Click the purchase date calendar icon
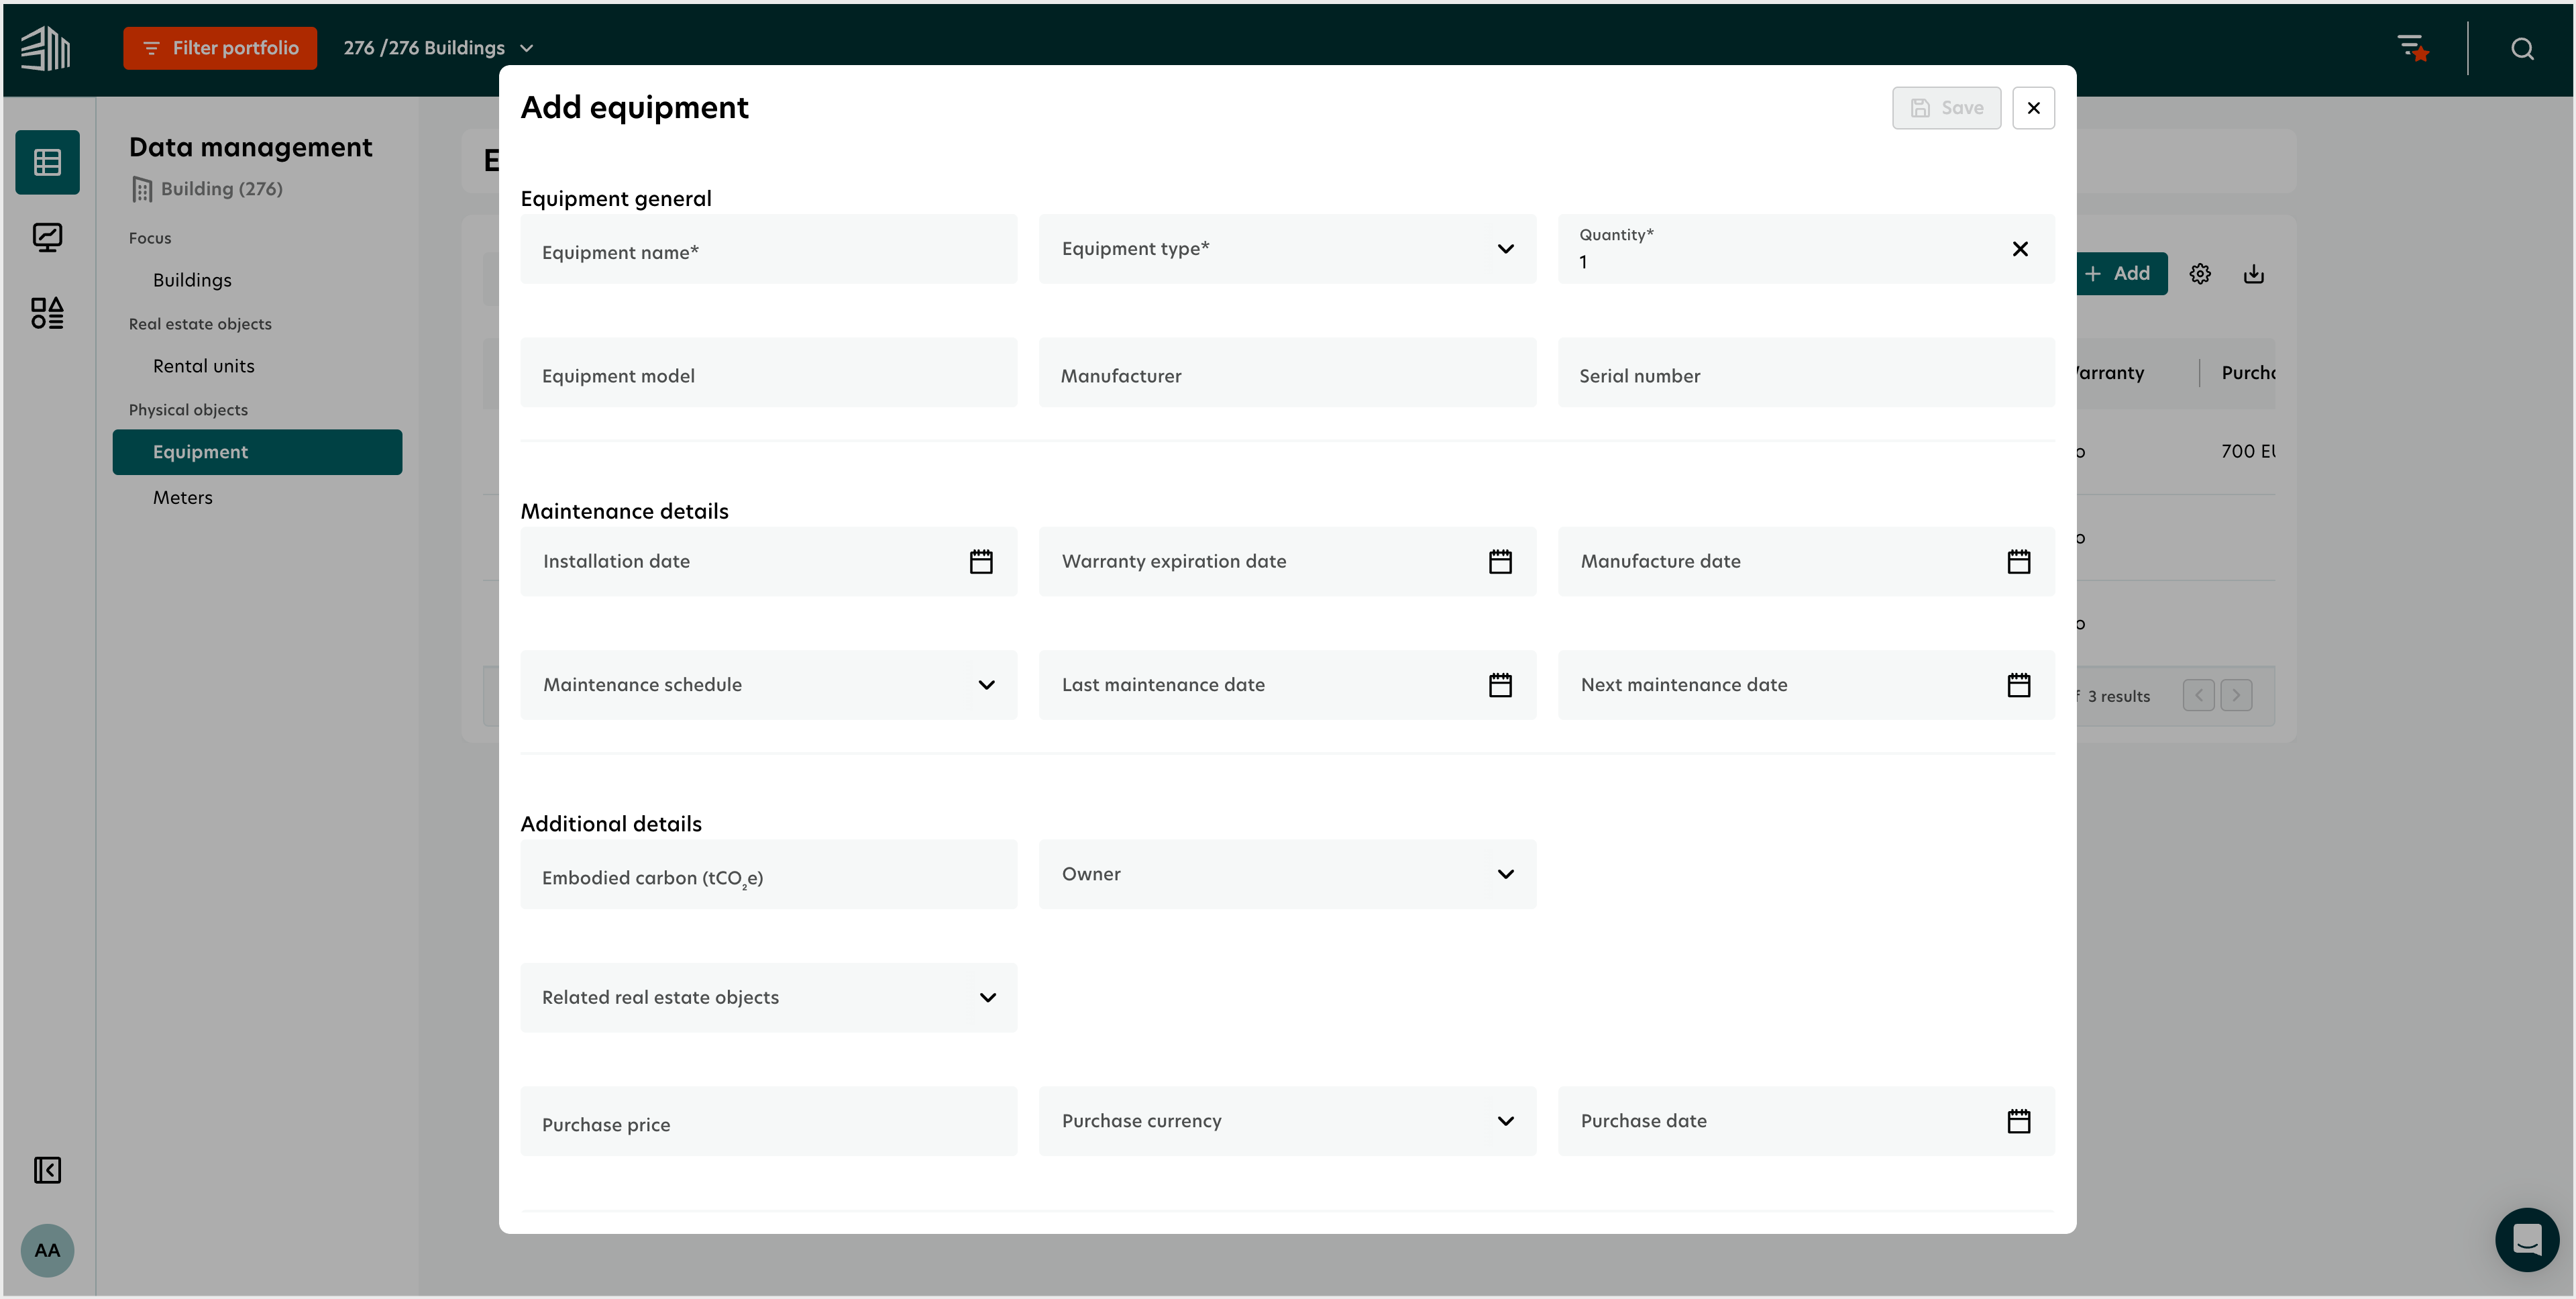 (x=2020, y=1120)
